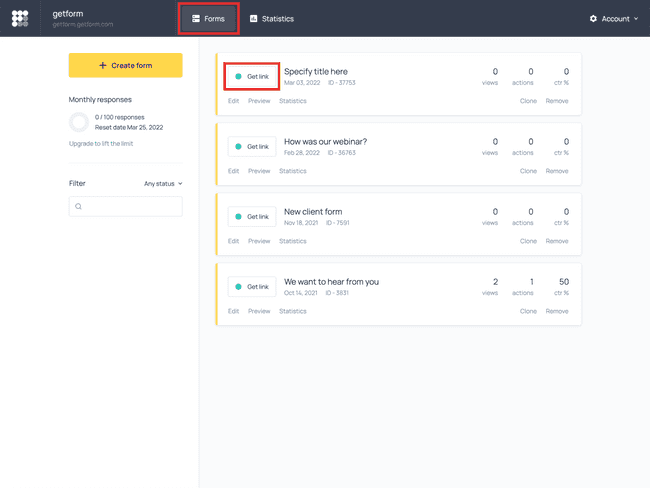This screenshot has width=650, height=488.
Task: Clone the We want to hear from you form
Action: coord(528,311)
